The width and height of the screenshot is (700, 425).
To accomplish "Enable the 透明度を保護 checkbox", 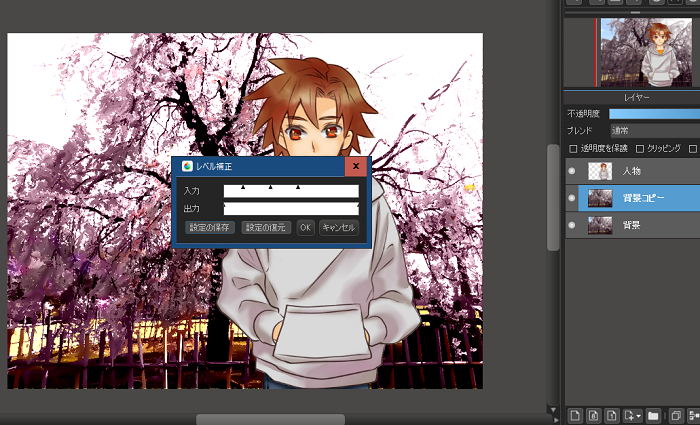I will pos(573,149).
